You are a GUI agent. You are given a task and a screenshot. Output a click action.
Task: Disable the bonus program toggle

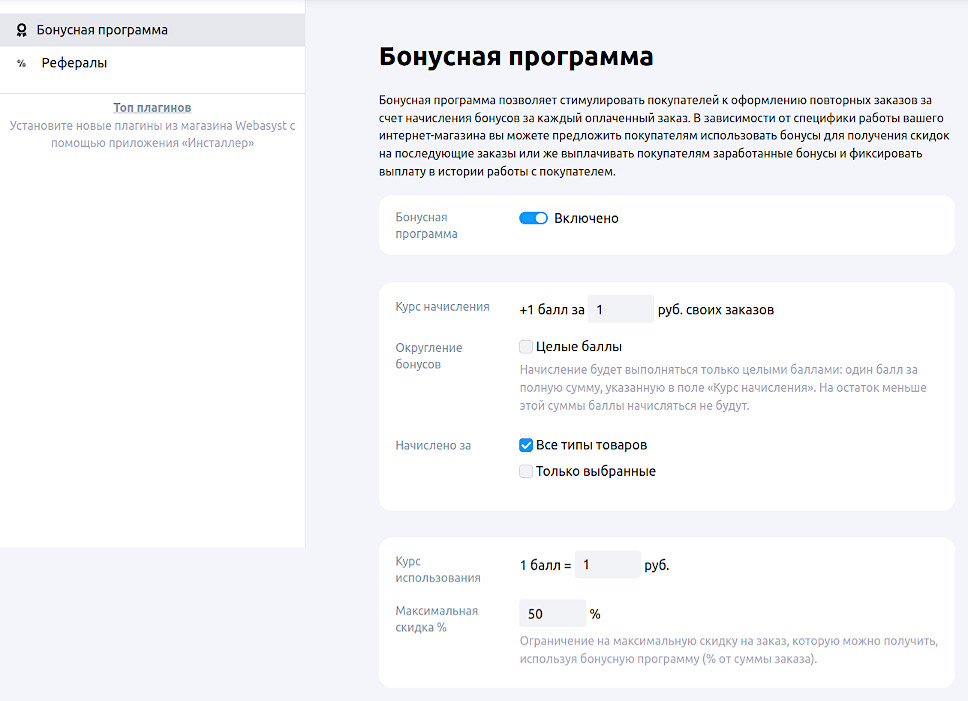coord(534,217)
